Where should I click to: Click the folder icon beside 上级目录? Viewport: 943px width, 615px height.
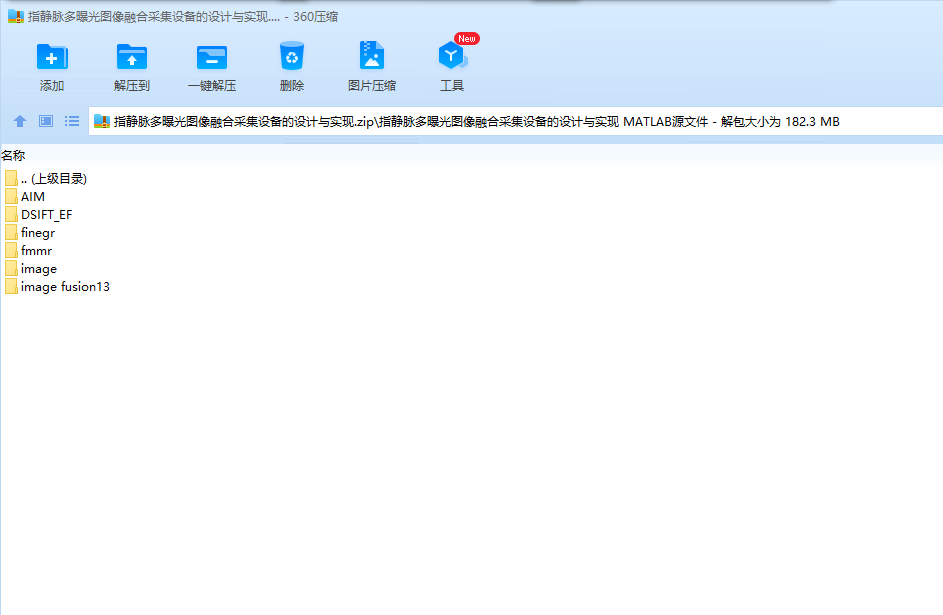pyautogui.click(x=11, y=179)
